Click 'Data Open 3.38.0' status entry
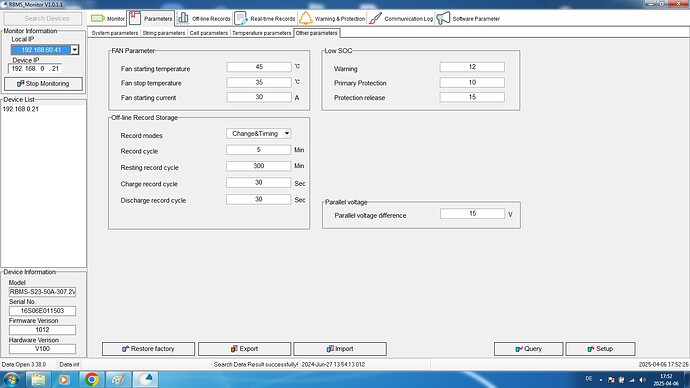This screenshot has width=690, height=388. [24, 364]
